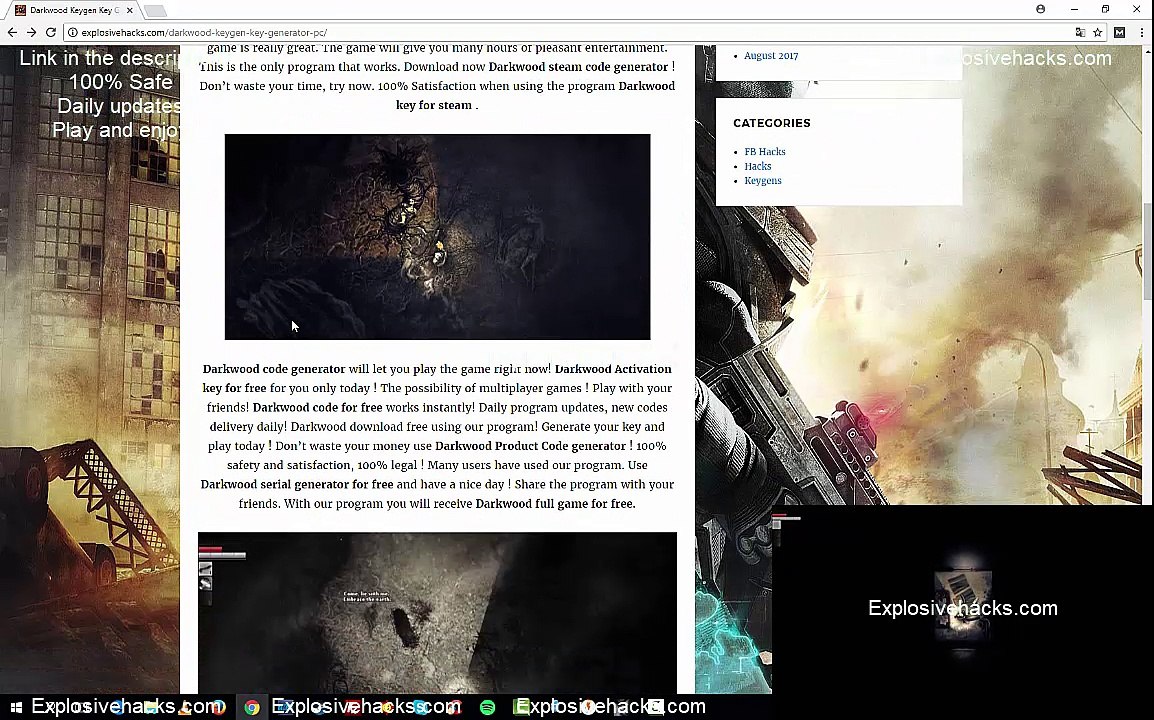Screen dimensions: 1154x720
Task: Open the M browser extension
Action: click(1119, 32)
